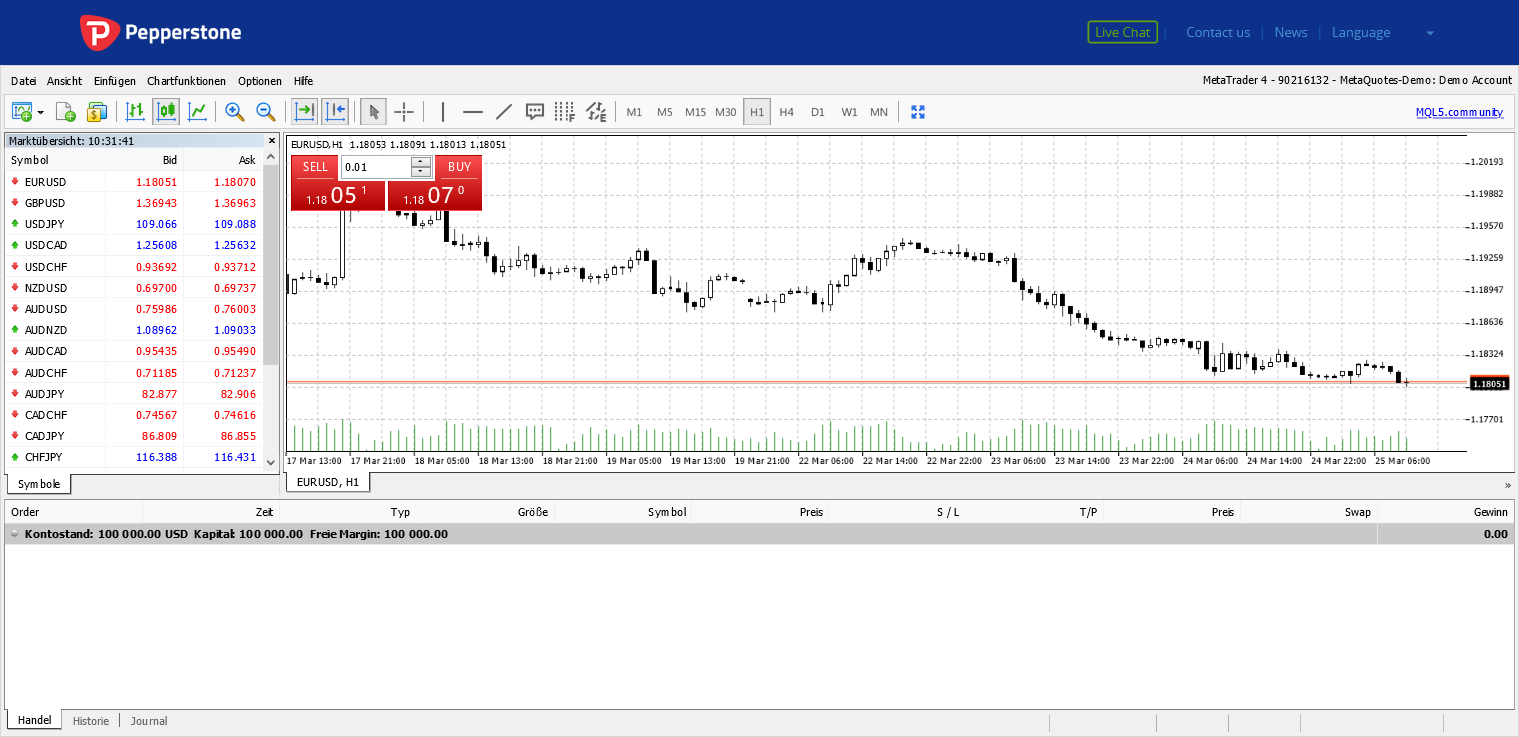Open the full screen chart view
This screenshot has width=1519, height=737.
tap(918, 111)
